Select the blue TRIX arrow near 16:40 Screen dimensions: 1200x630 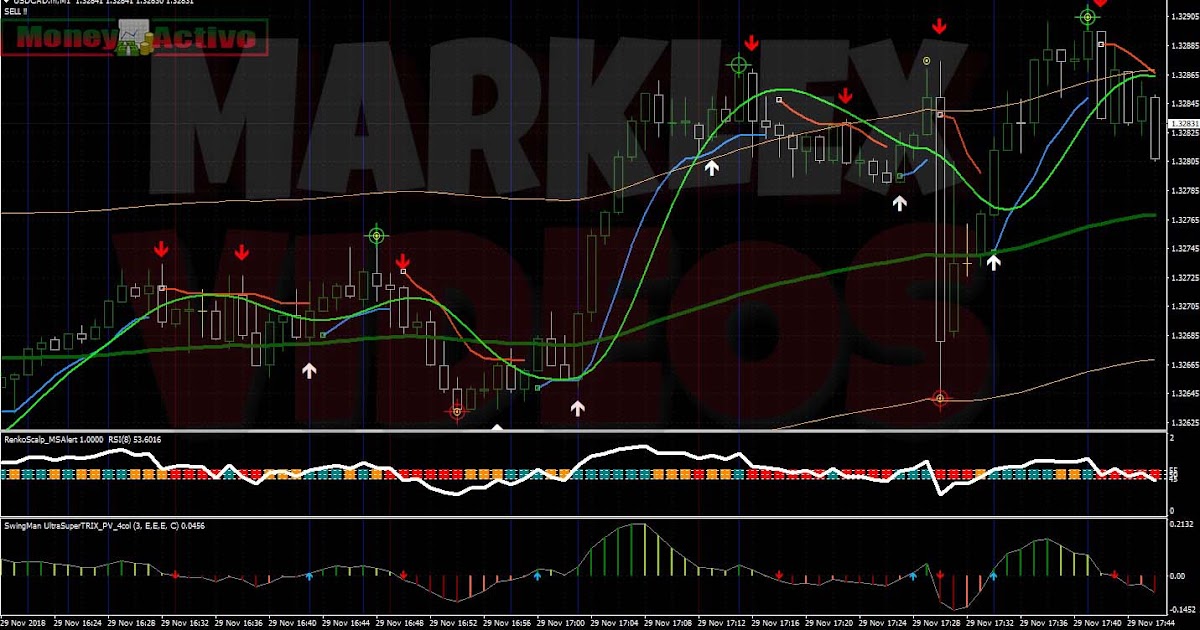point(309,576)
